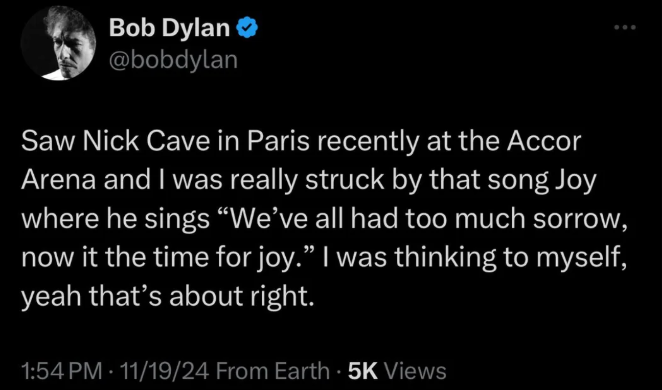Visit the Bob Dylan display name link
Viewport: 662px width, 390px height.
tap(169, 28)
